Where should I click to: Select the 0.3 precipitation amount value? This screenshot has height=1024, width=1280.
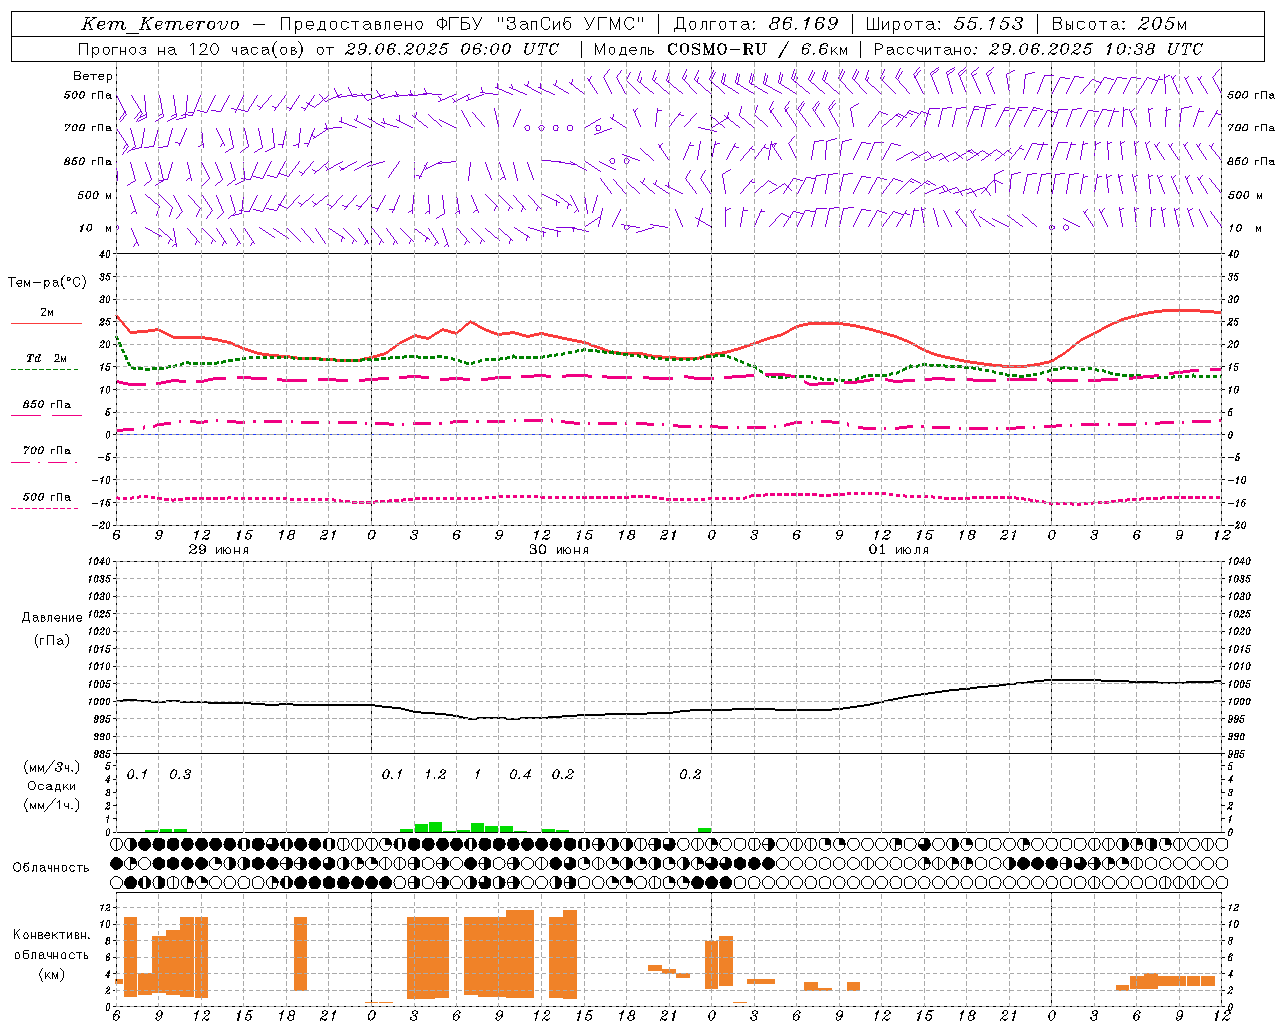(180, 775)
